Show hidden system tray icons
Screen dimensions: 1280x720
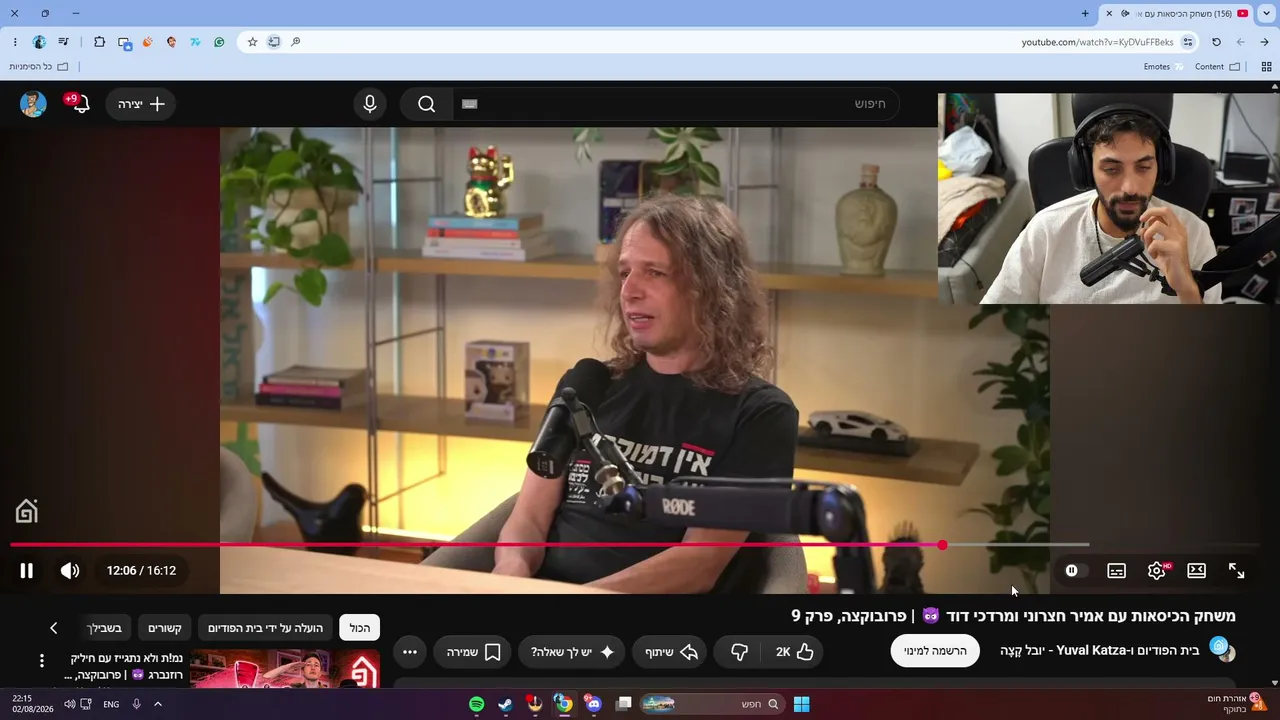pyautogui.click(x=157, y=704)
